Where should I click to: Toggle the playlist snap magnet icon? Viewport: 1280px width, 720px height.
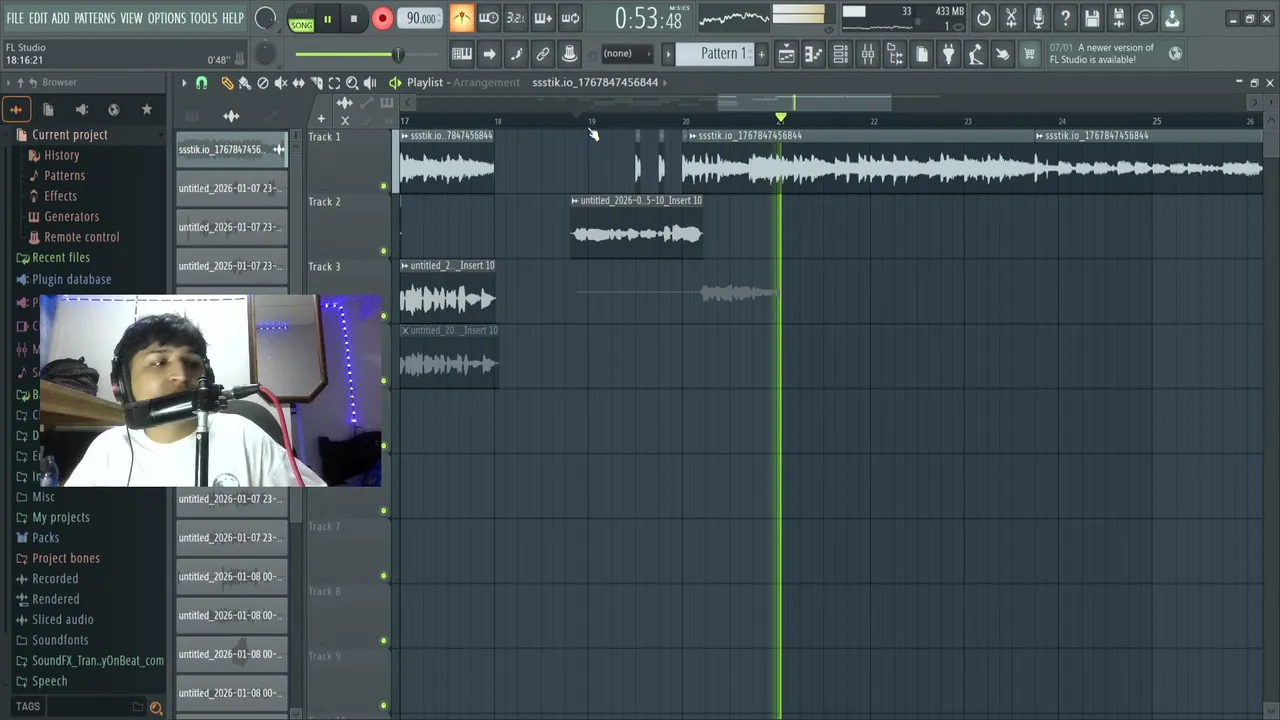pos(201,83)
